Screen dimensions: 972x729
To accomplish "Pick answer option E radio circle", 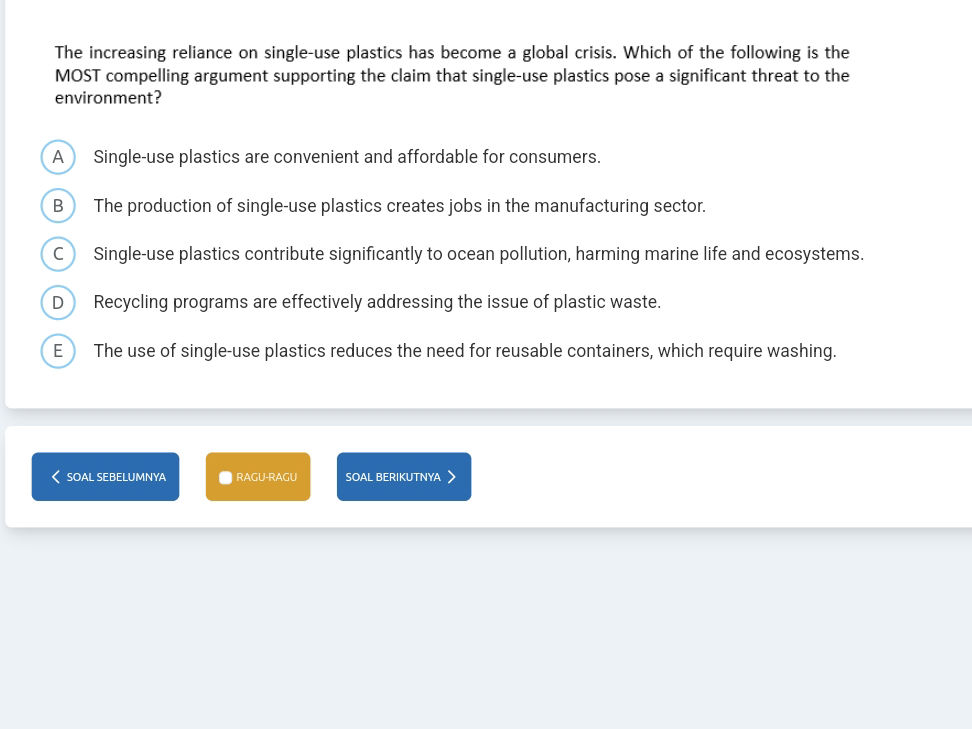I will (x=58, y=351).
